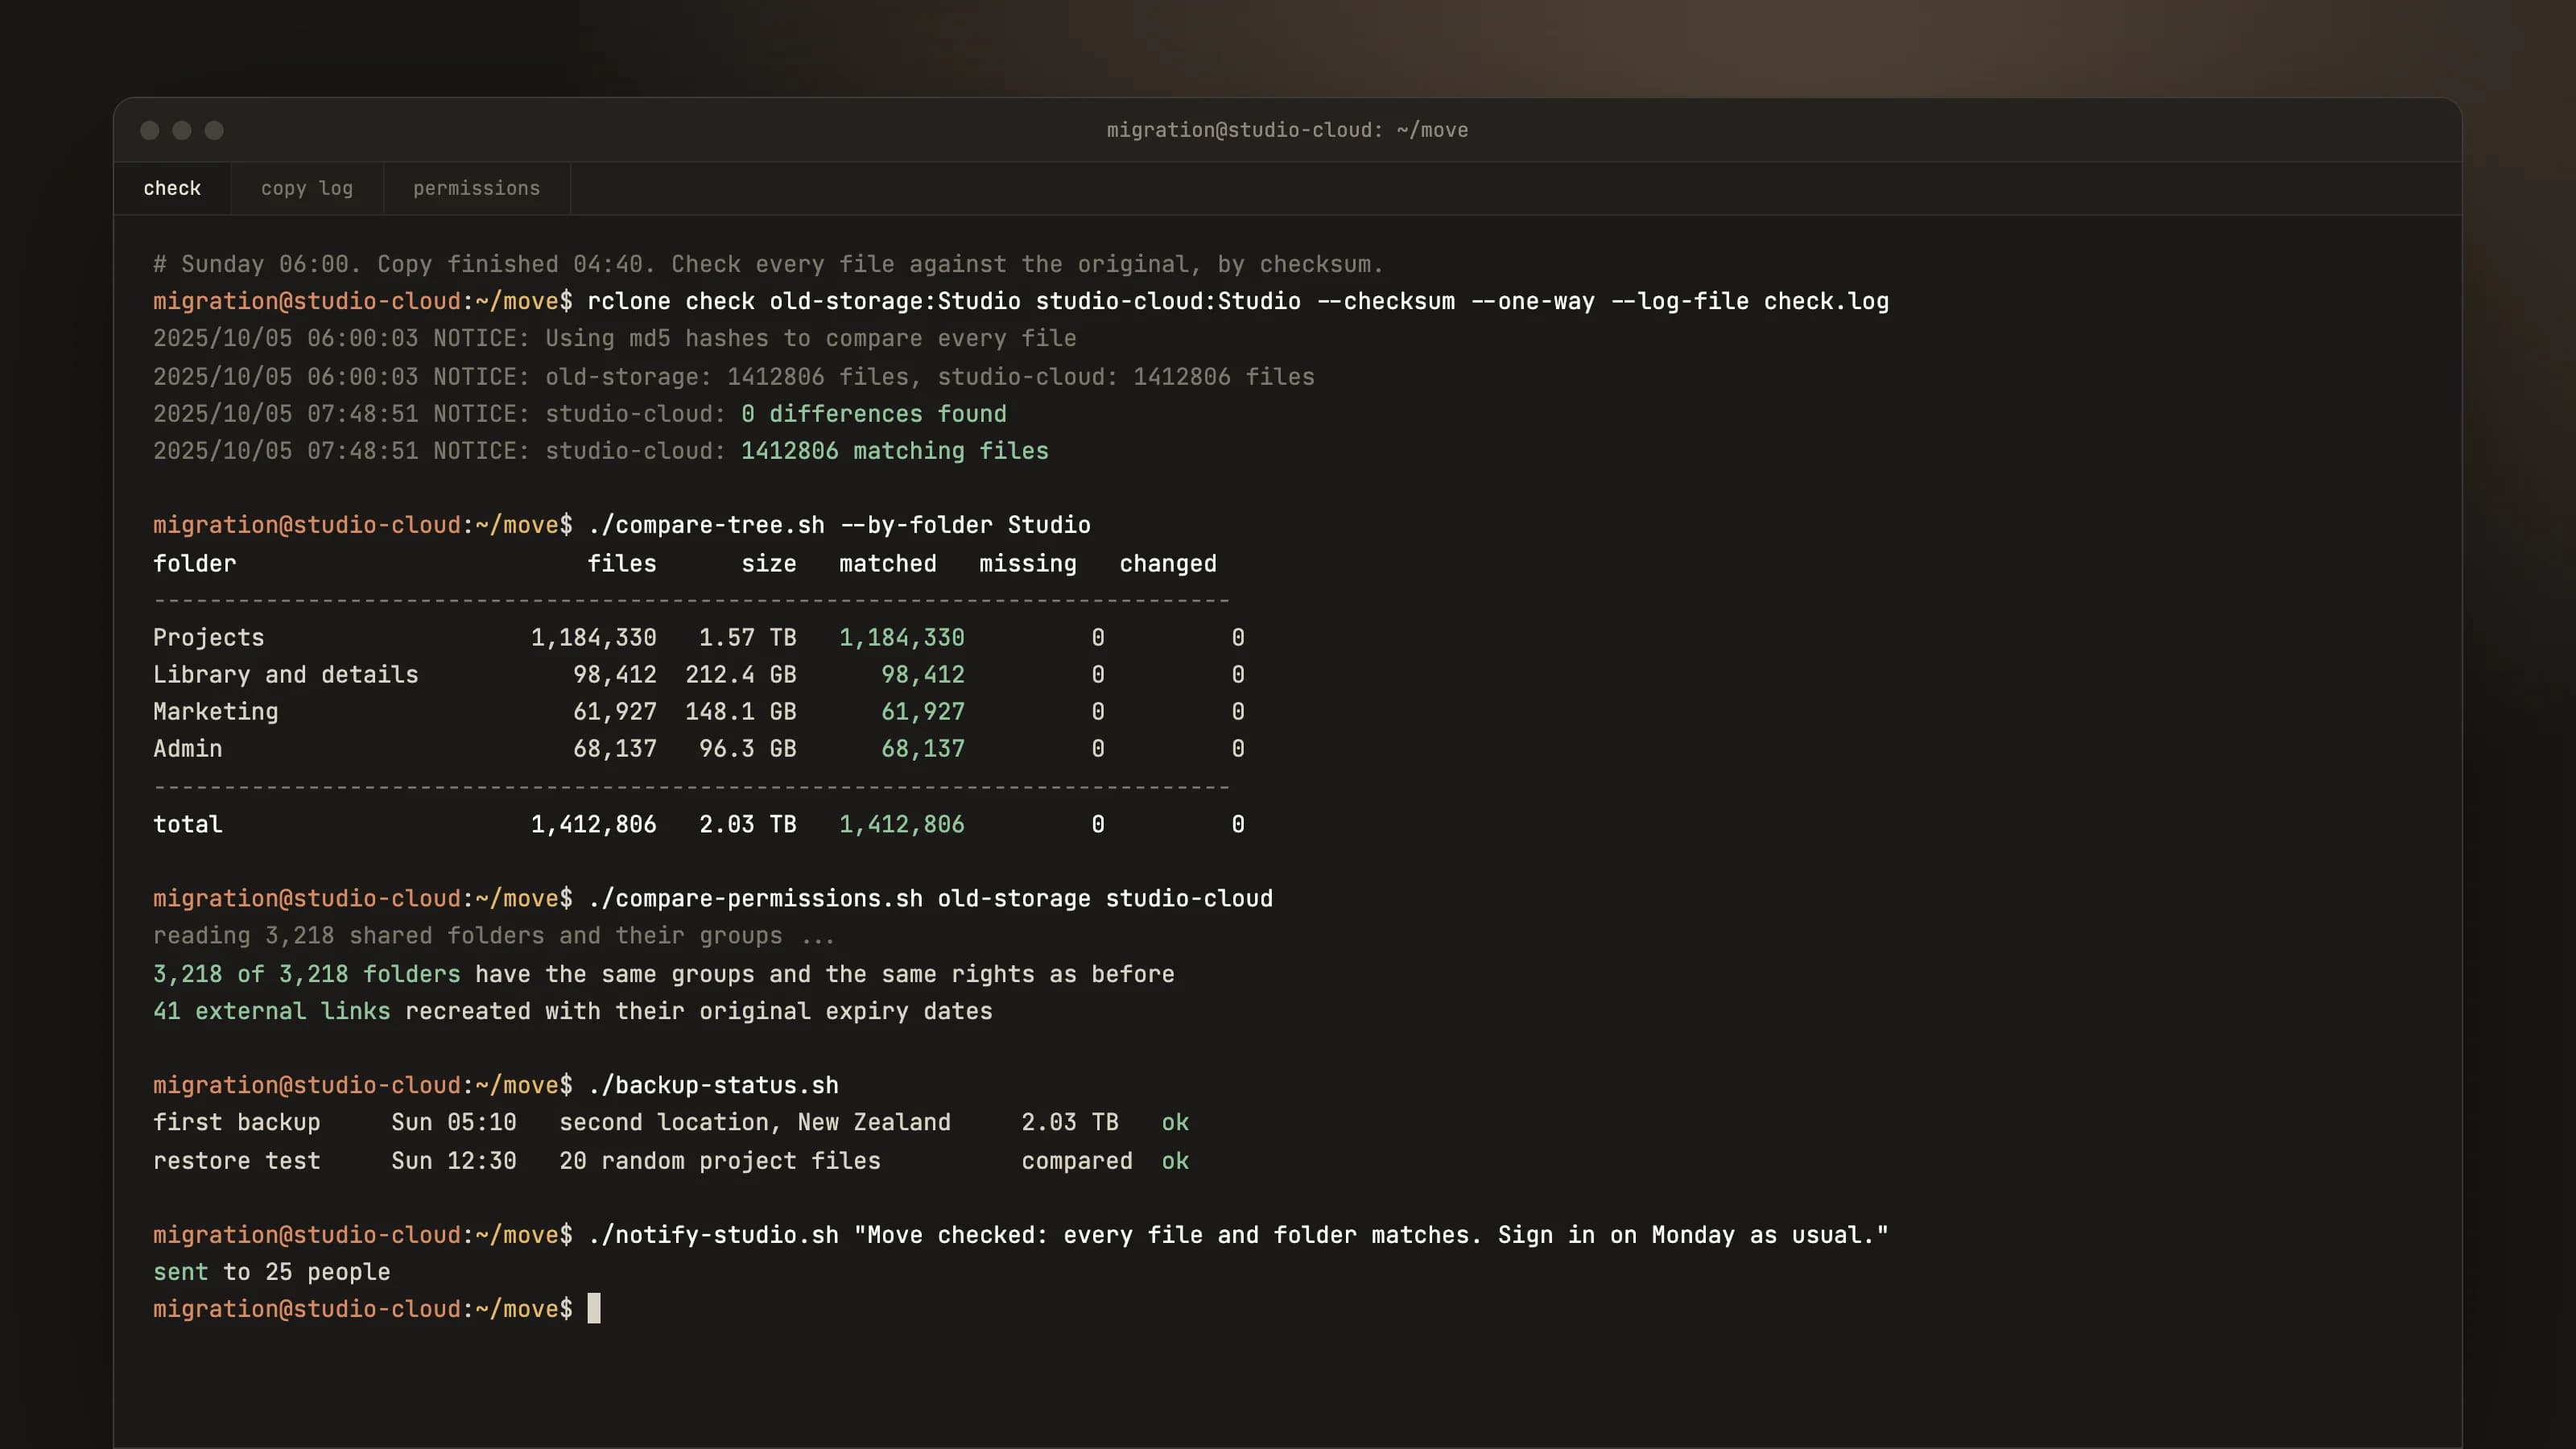Click green matched count 61,927
Viewport: 2576px width, 1449px height.
(x=923, y=712)
